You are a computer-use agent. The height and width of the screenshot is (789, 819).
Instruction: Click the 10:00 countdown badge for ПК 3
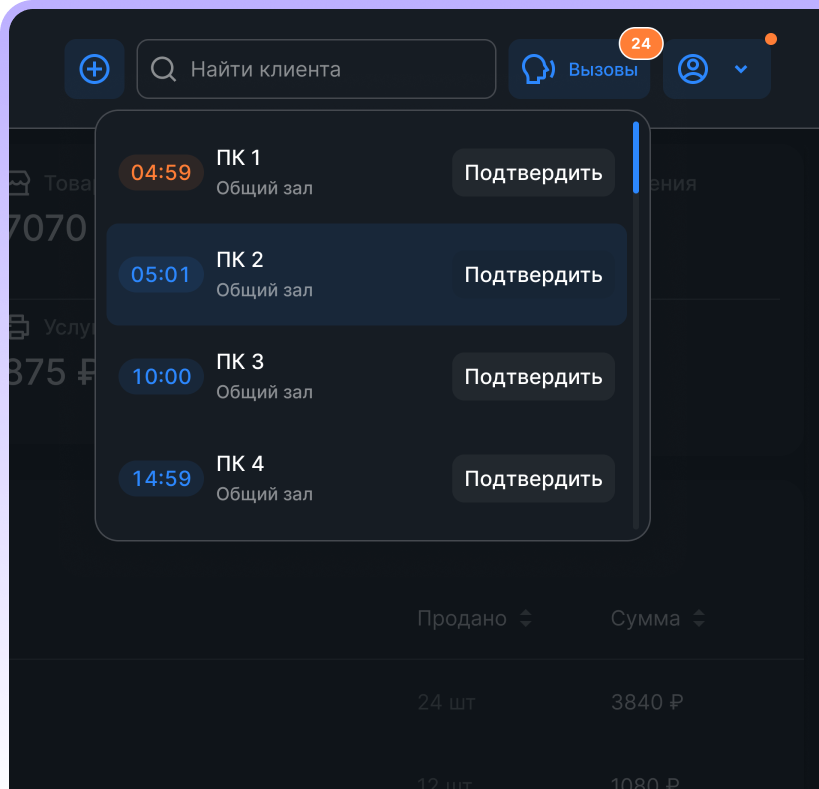[x=160, y=376]
